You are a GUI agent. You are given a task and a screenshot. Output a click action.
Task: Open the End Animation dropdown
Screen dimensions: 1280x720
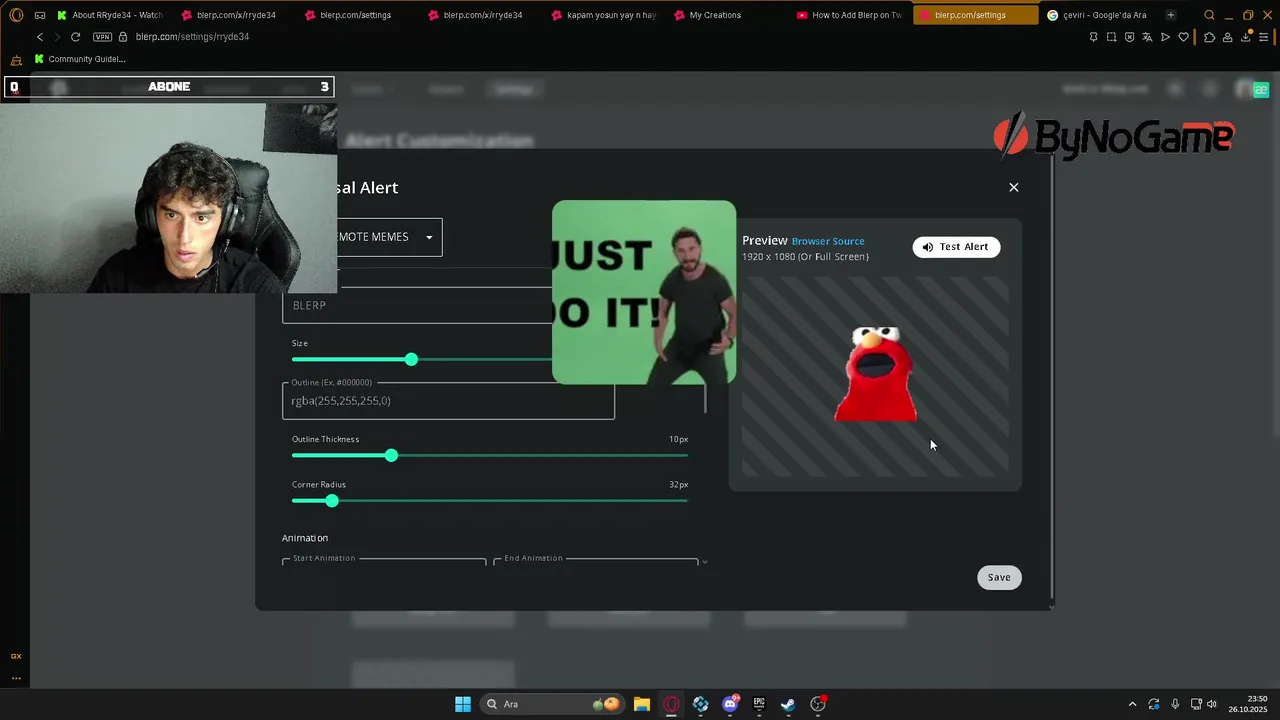tap(596, 561)
